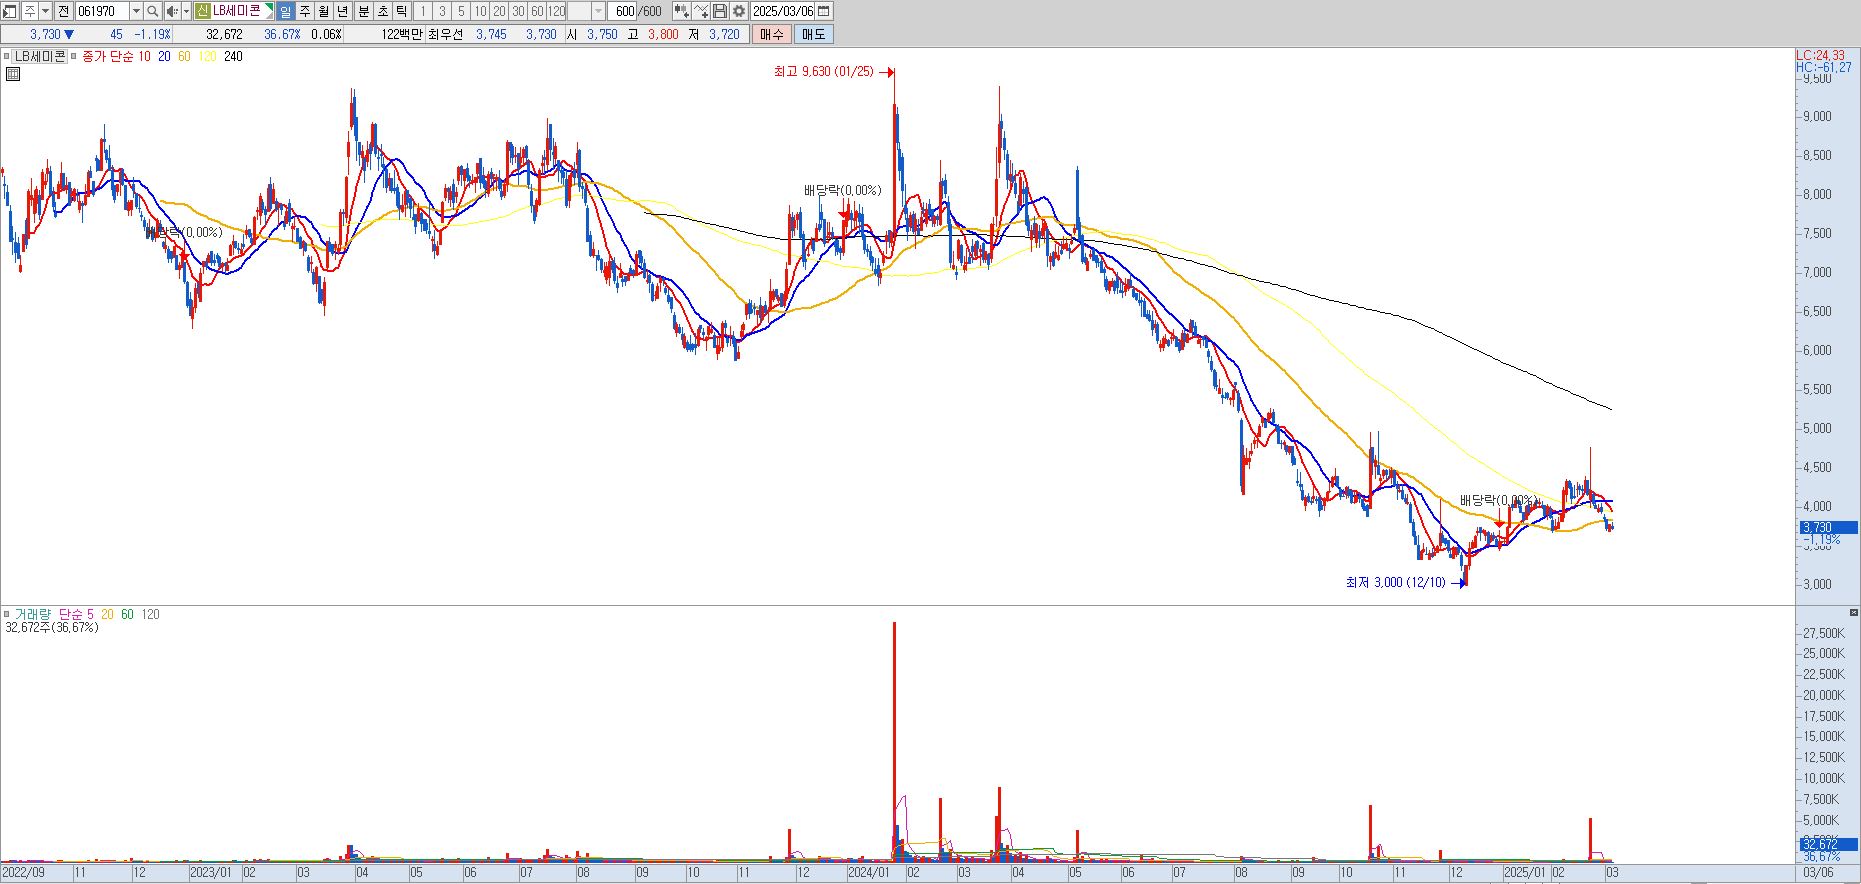Click the small square marker before 종가 단순

click(74, 57)
